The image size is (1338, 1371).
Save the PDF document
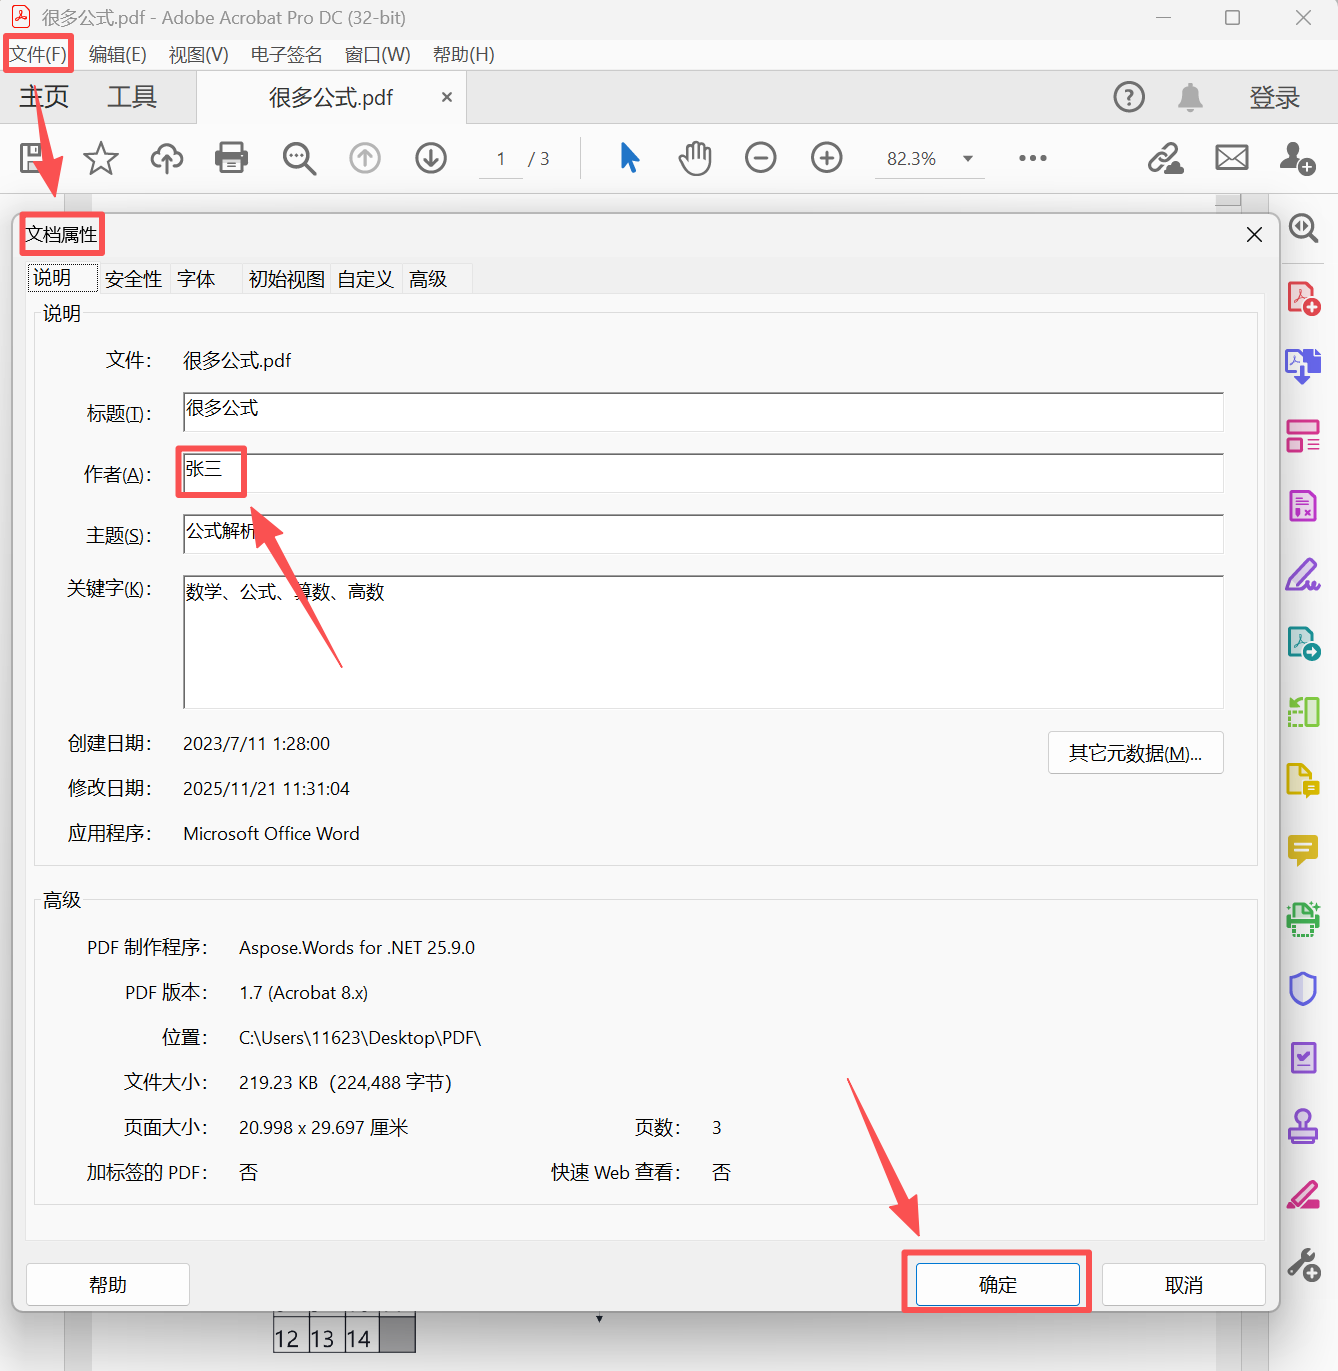click(30, 158)
